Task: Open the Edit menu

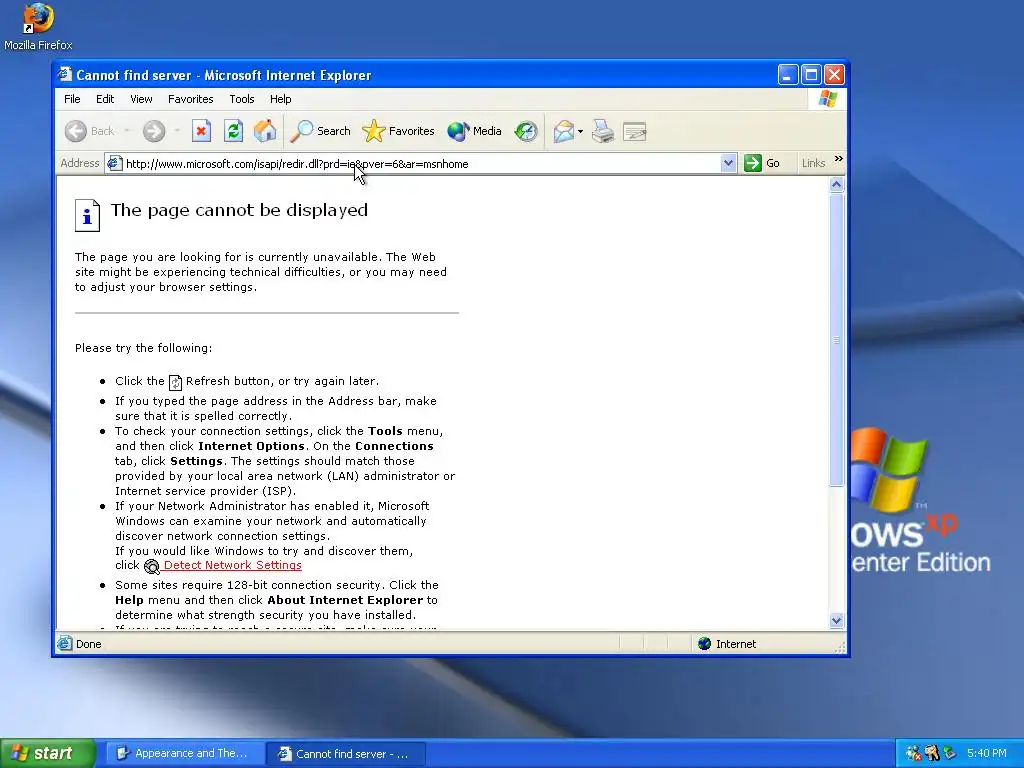Action: (x=105, y=99)
